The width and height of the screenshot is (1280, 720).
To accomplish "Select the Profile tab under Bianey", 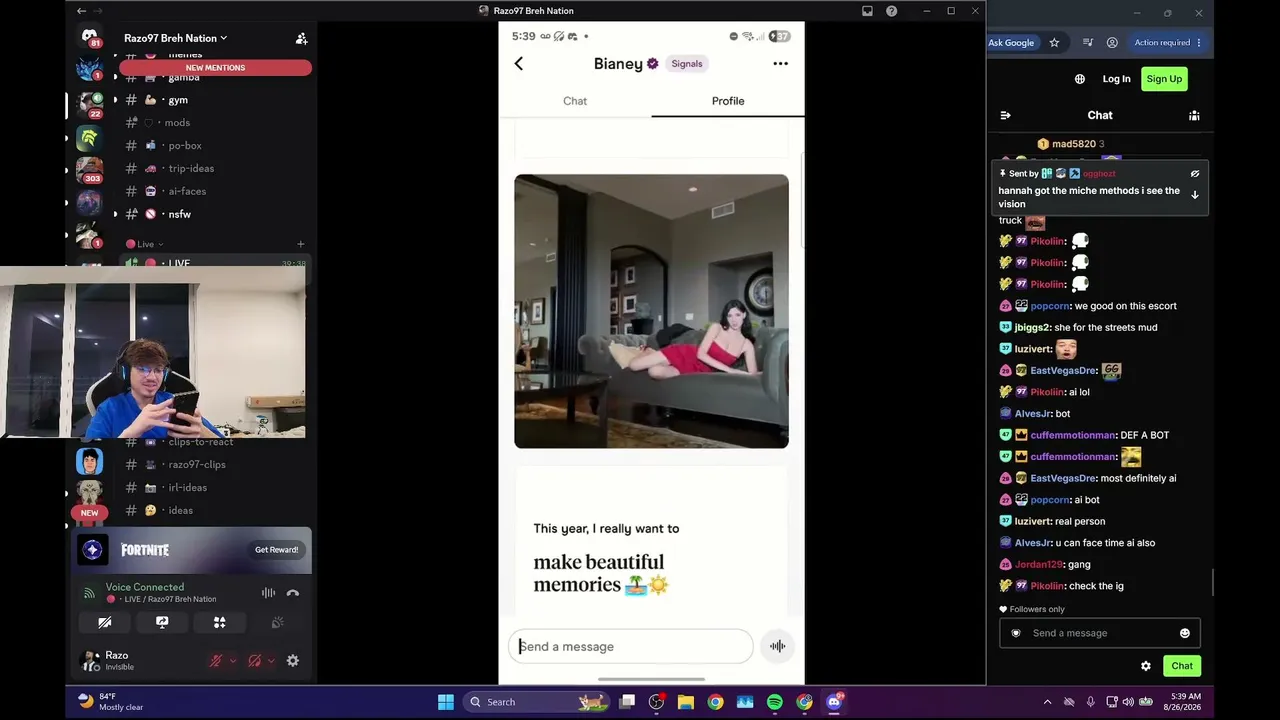I will click(x=728, y=101).
